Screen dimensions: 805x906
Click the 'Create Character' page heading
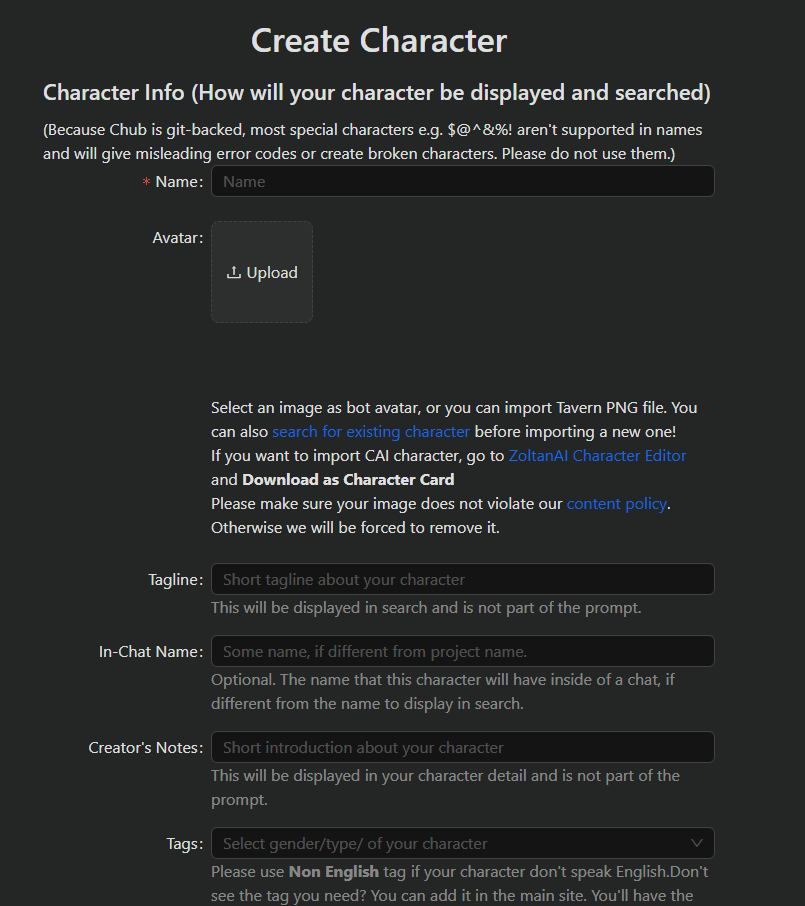click(379, 40)
